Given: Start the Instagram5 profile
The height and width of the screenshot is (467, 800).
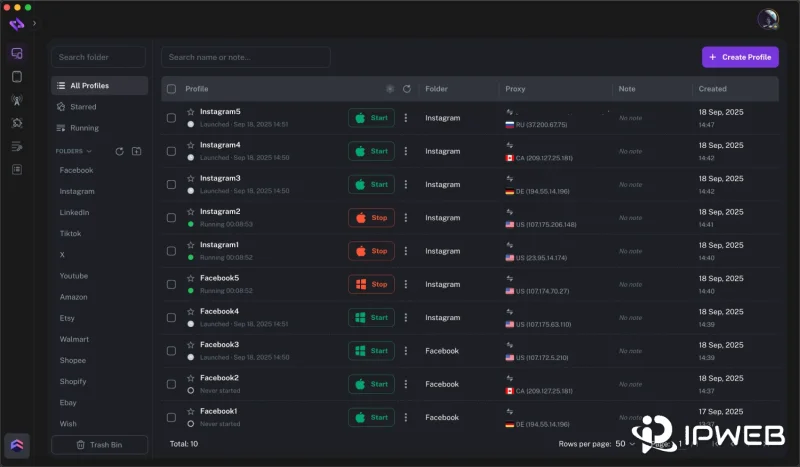Looking at the screenshot, I should point(371,118).
